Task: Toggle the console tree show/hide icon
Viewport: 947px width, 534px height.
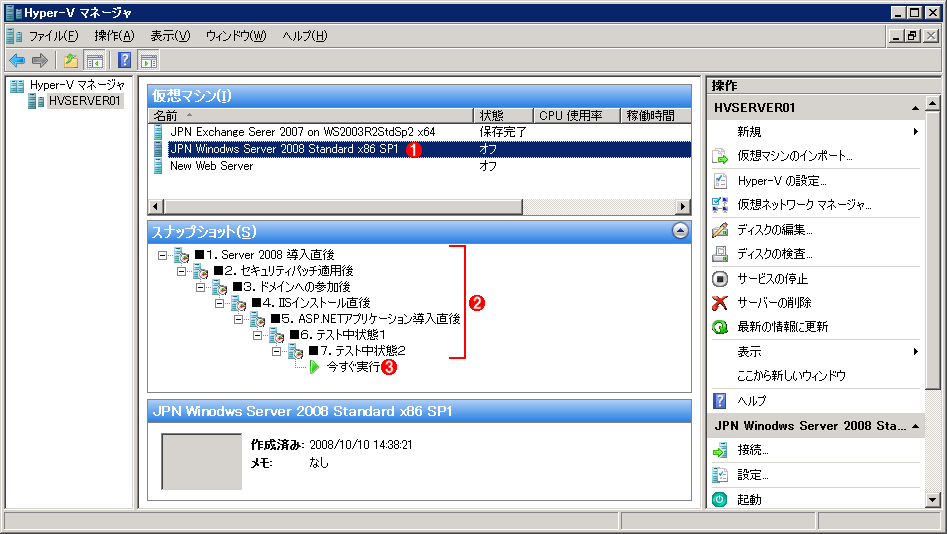Action: (x=95, y=60)
